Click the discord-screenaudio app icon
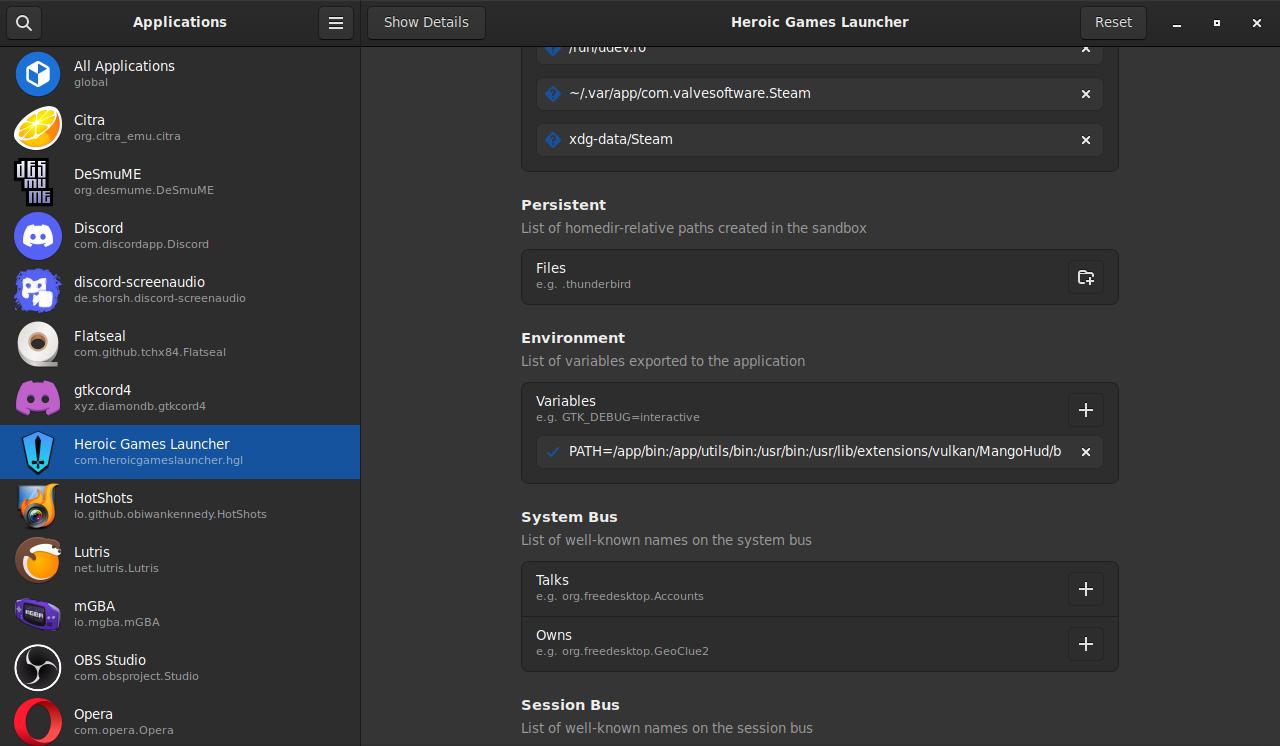 pos(38,290)
